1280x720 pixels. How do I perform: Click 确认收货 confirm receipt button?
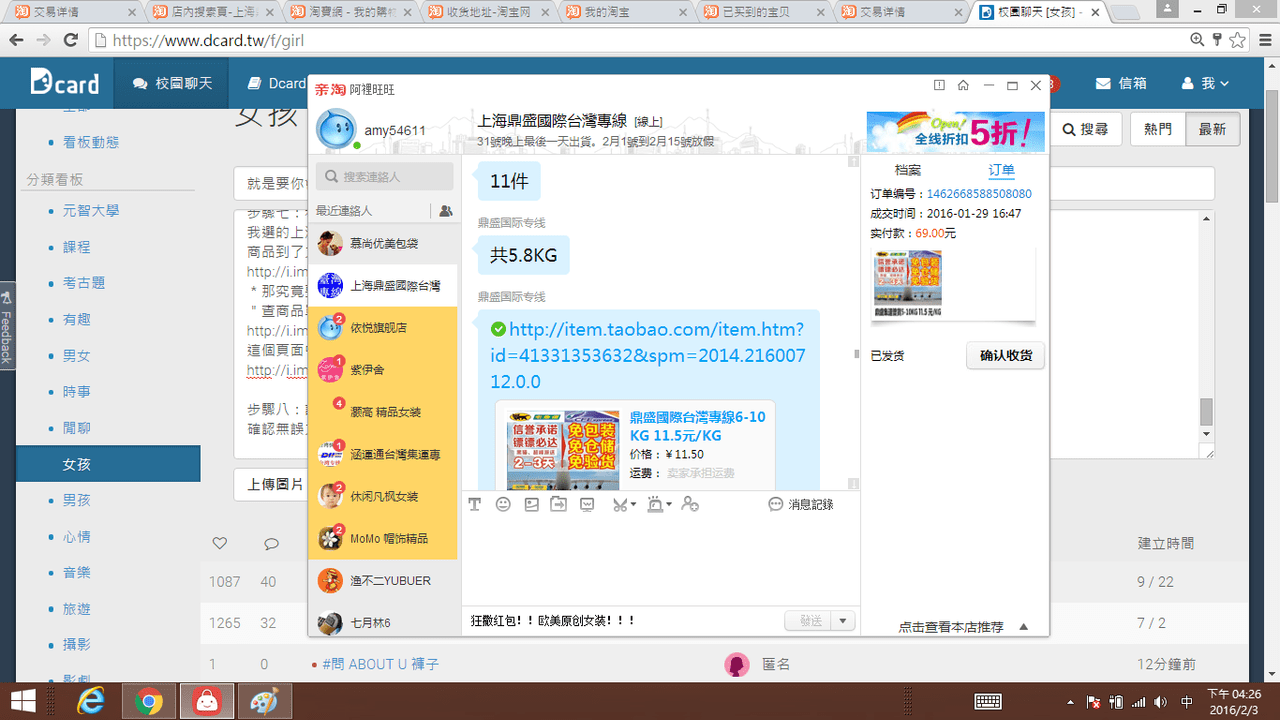tap(1005, 355)
